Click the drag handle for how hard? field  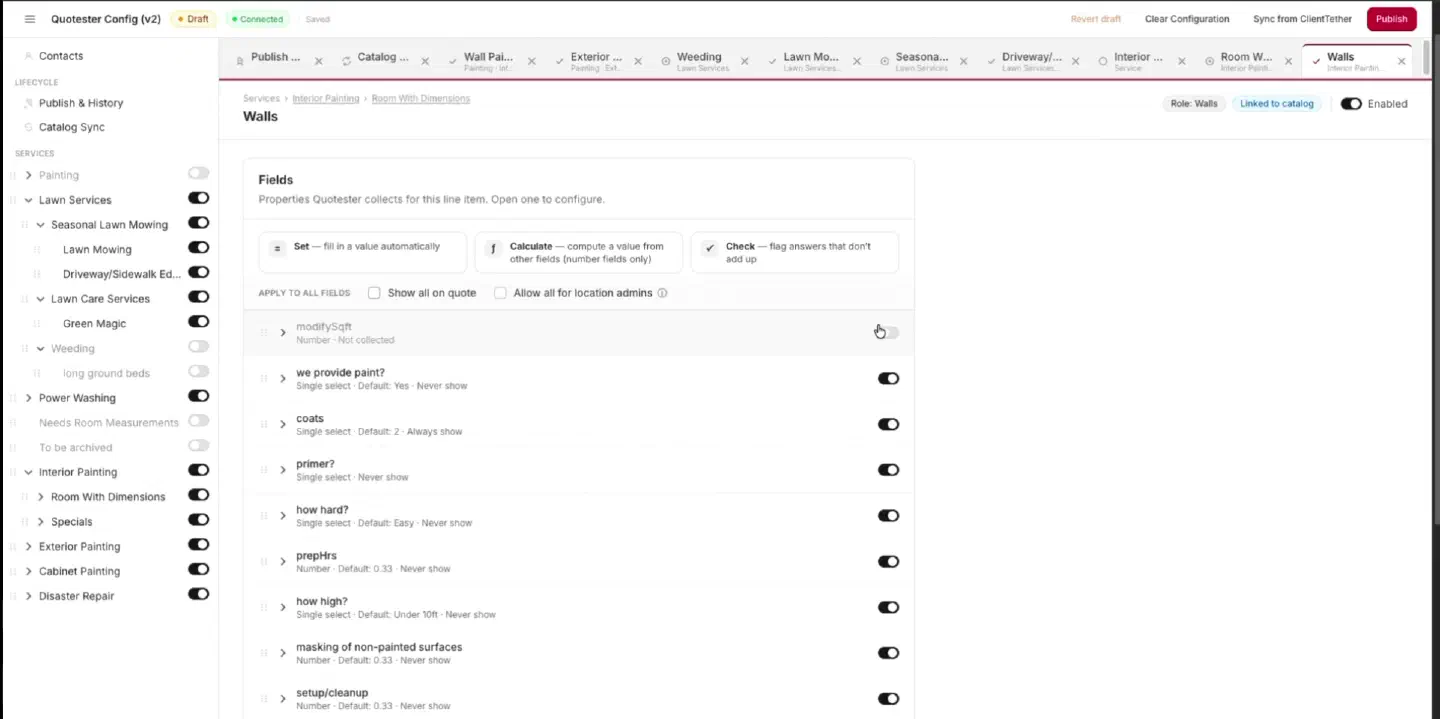pos(264,516)
